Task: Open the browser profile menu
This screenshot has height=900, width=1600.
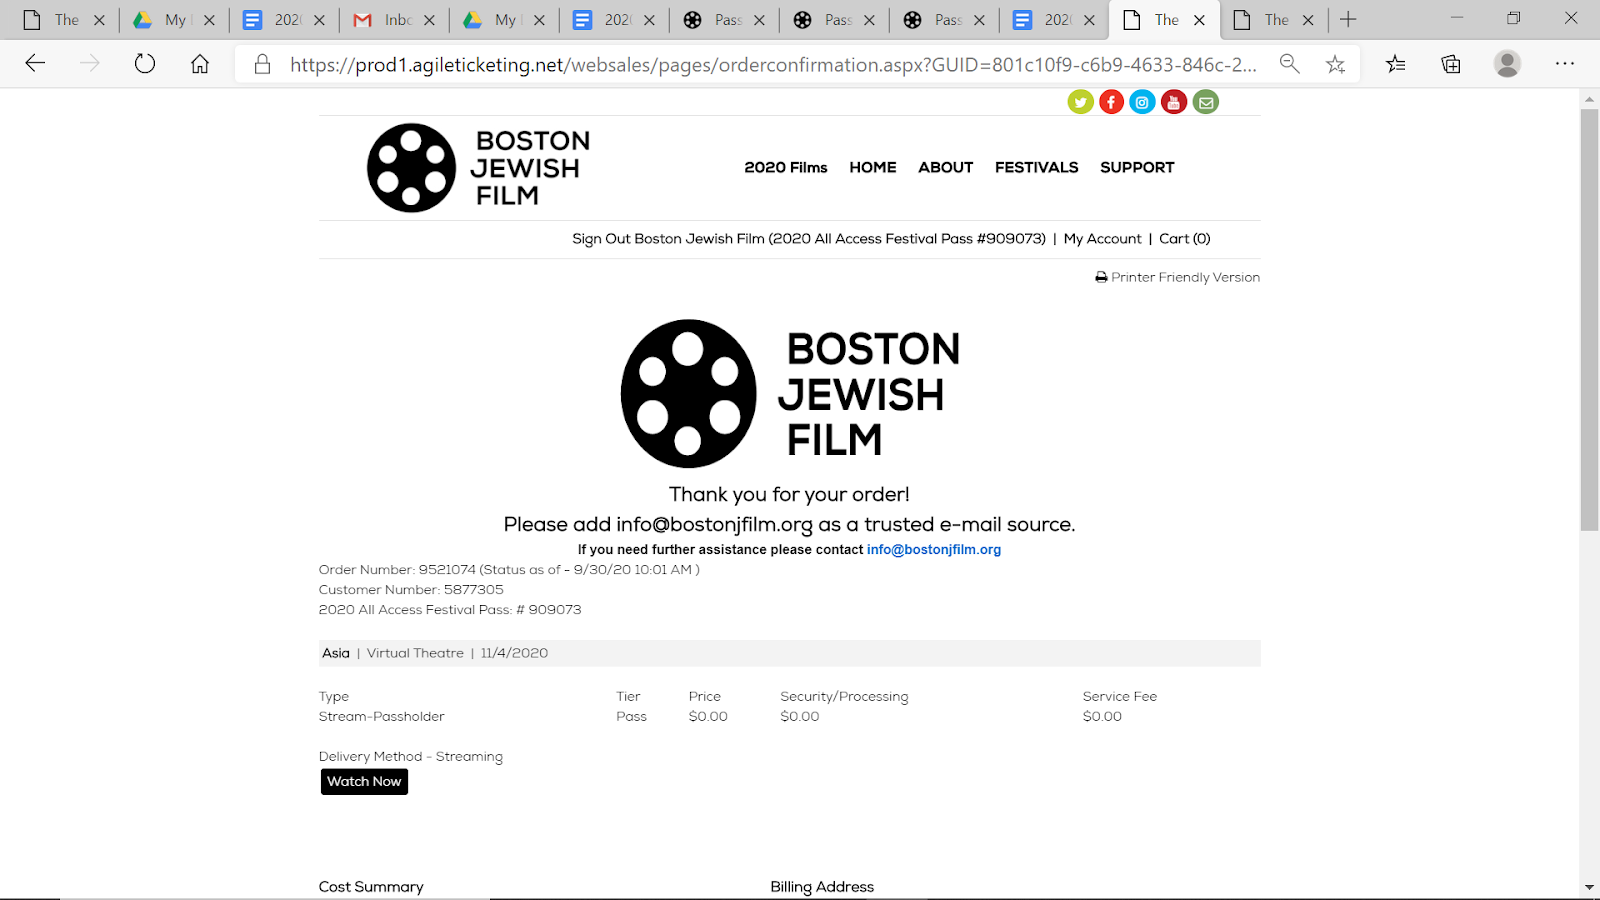Action: (x=1507, y=64)
